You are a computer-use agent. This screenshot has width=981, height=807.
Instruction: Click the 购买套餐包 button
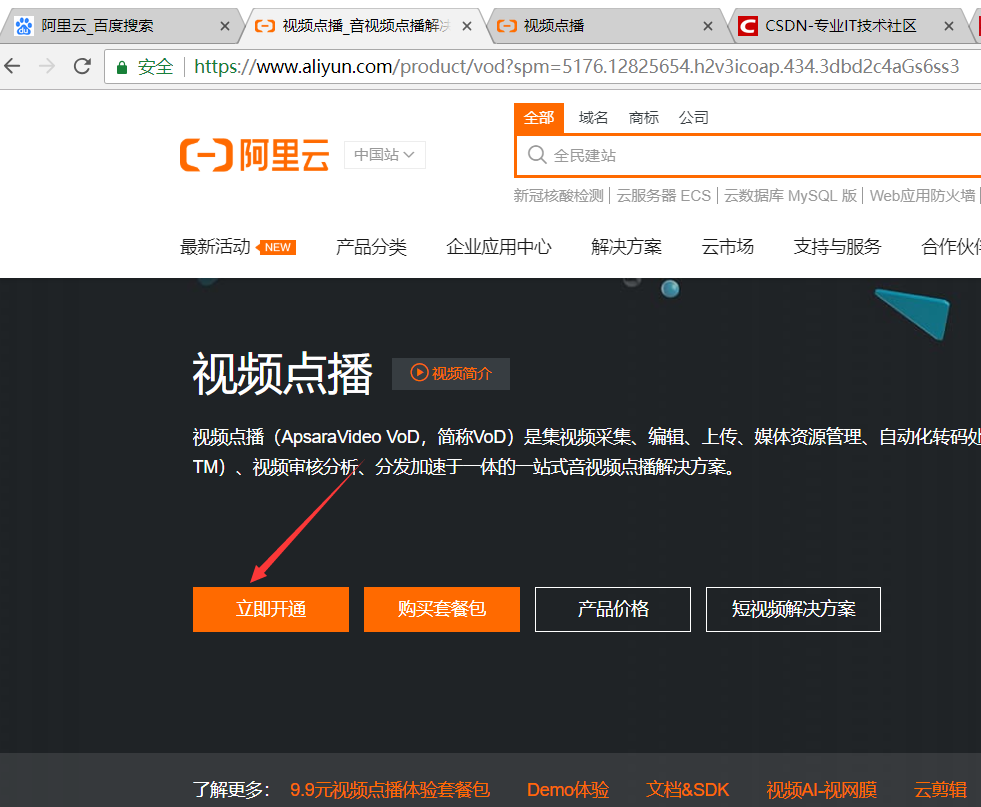442,609
